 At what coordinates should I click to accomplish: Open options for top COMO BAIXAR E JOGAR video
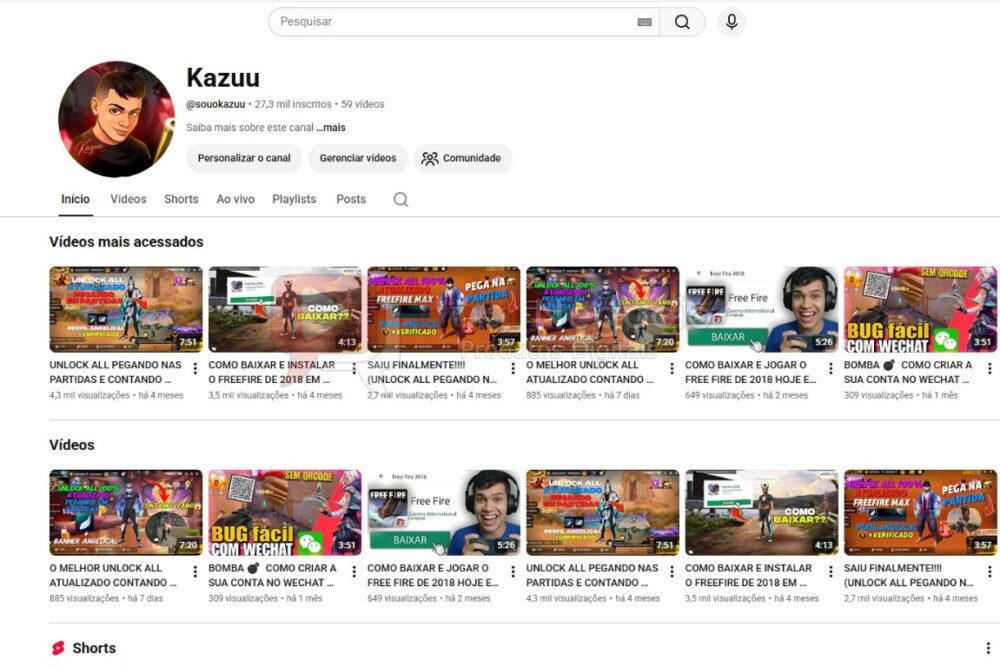coord(830,368)
